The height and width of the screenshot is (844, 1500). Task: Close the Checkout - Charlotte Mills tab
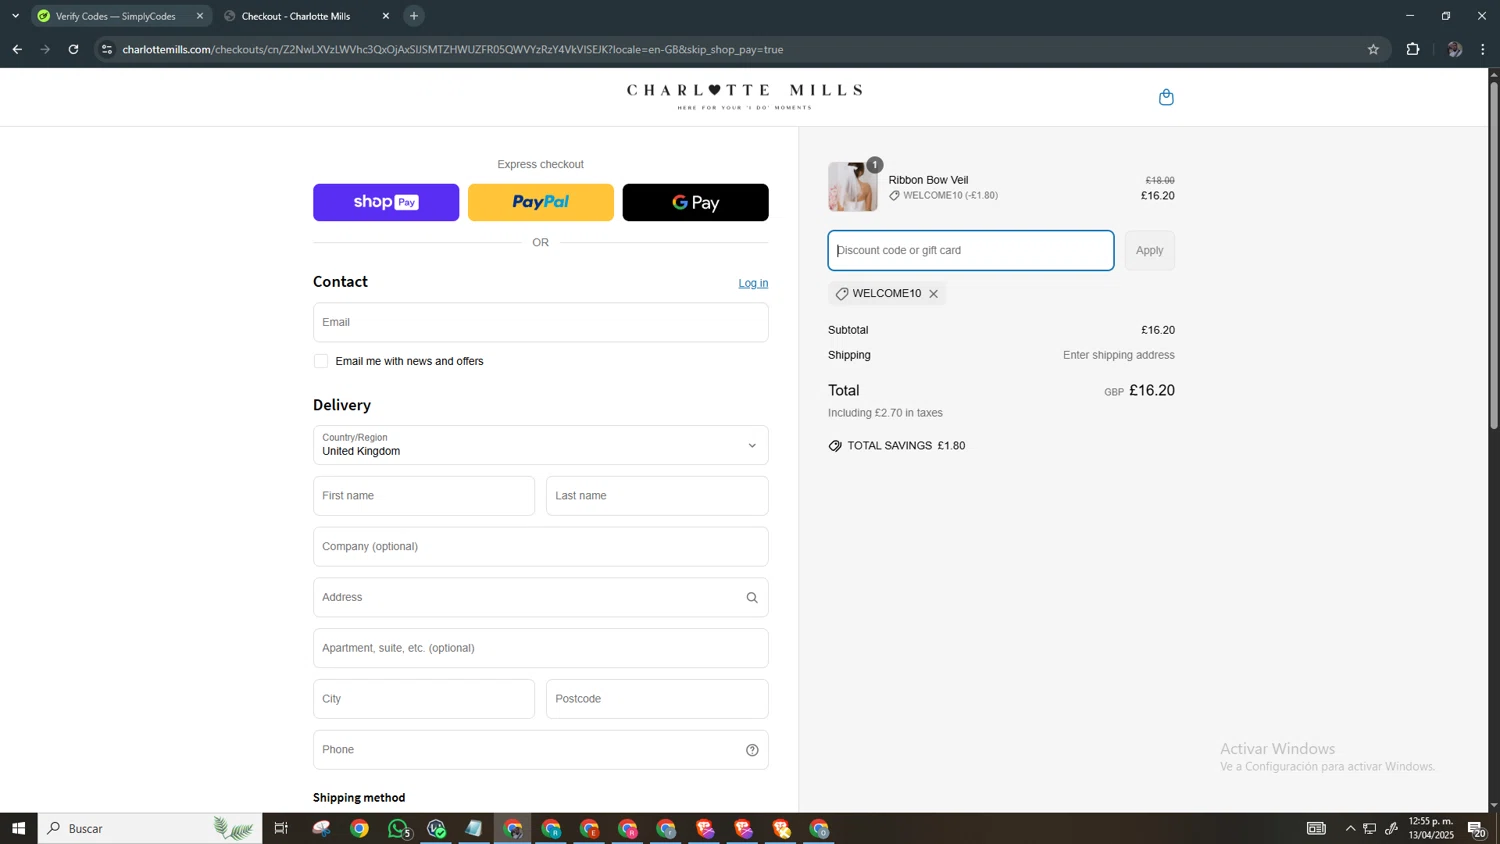pyautogui.click(x=386, y=16)
